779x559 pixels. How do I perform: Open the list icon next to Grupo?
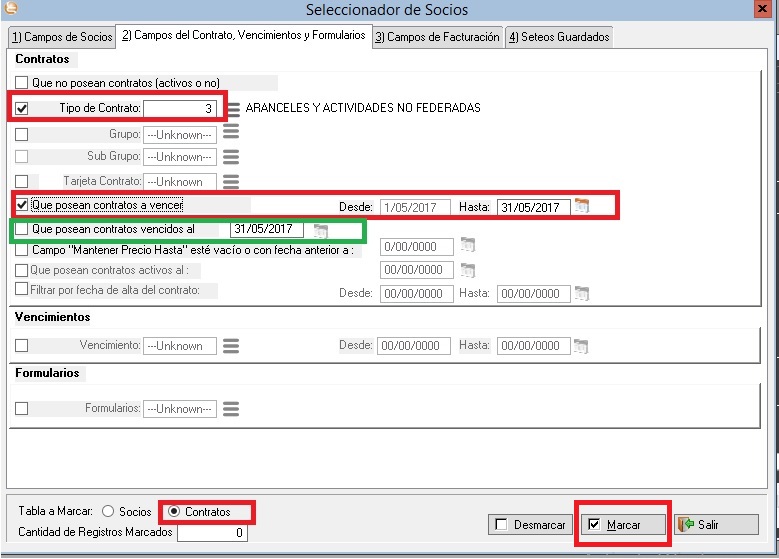[x=229, y=134]
